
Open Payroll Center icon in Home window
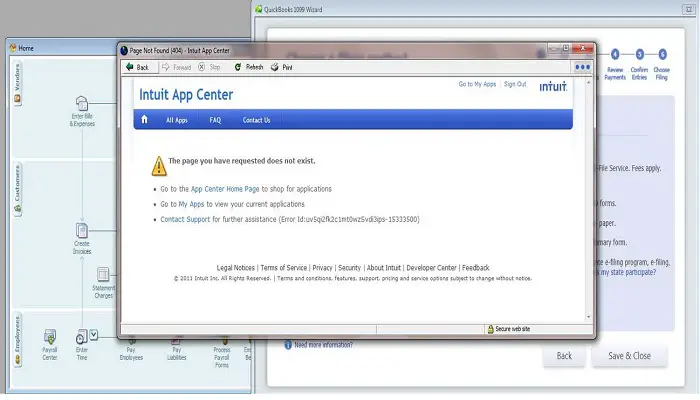50,337
